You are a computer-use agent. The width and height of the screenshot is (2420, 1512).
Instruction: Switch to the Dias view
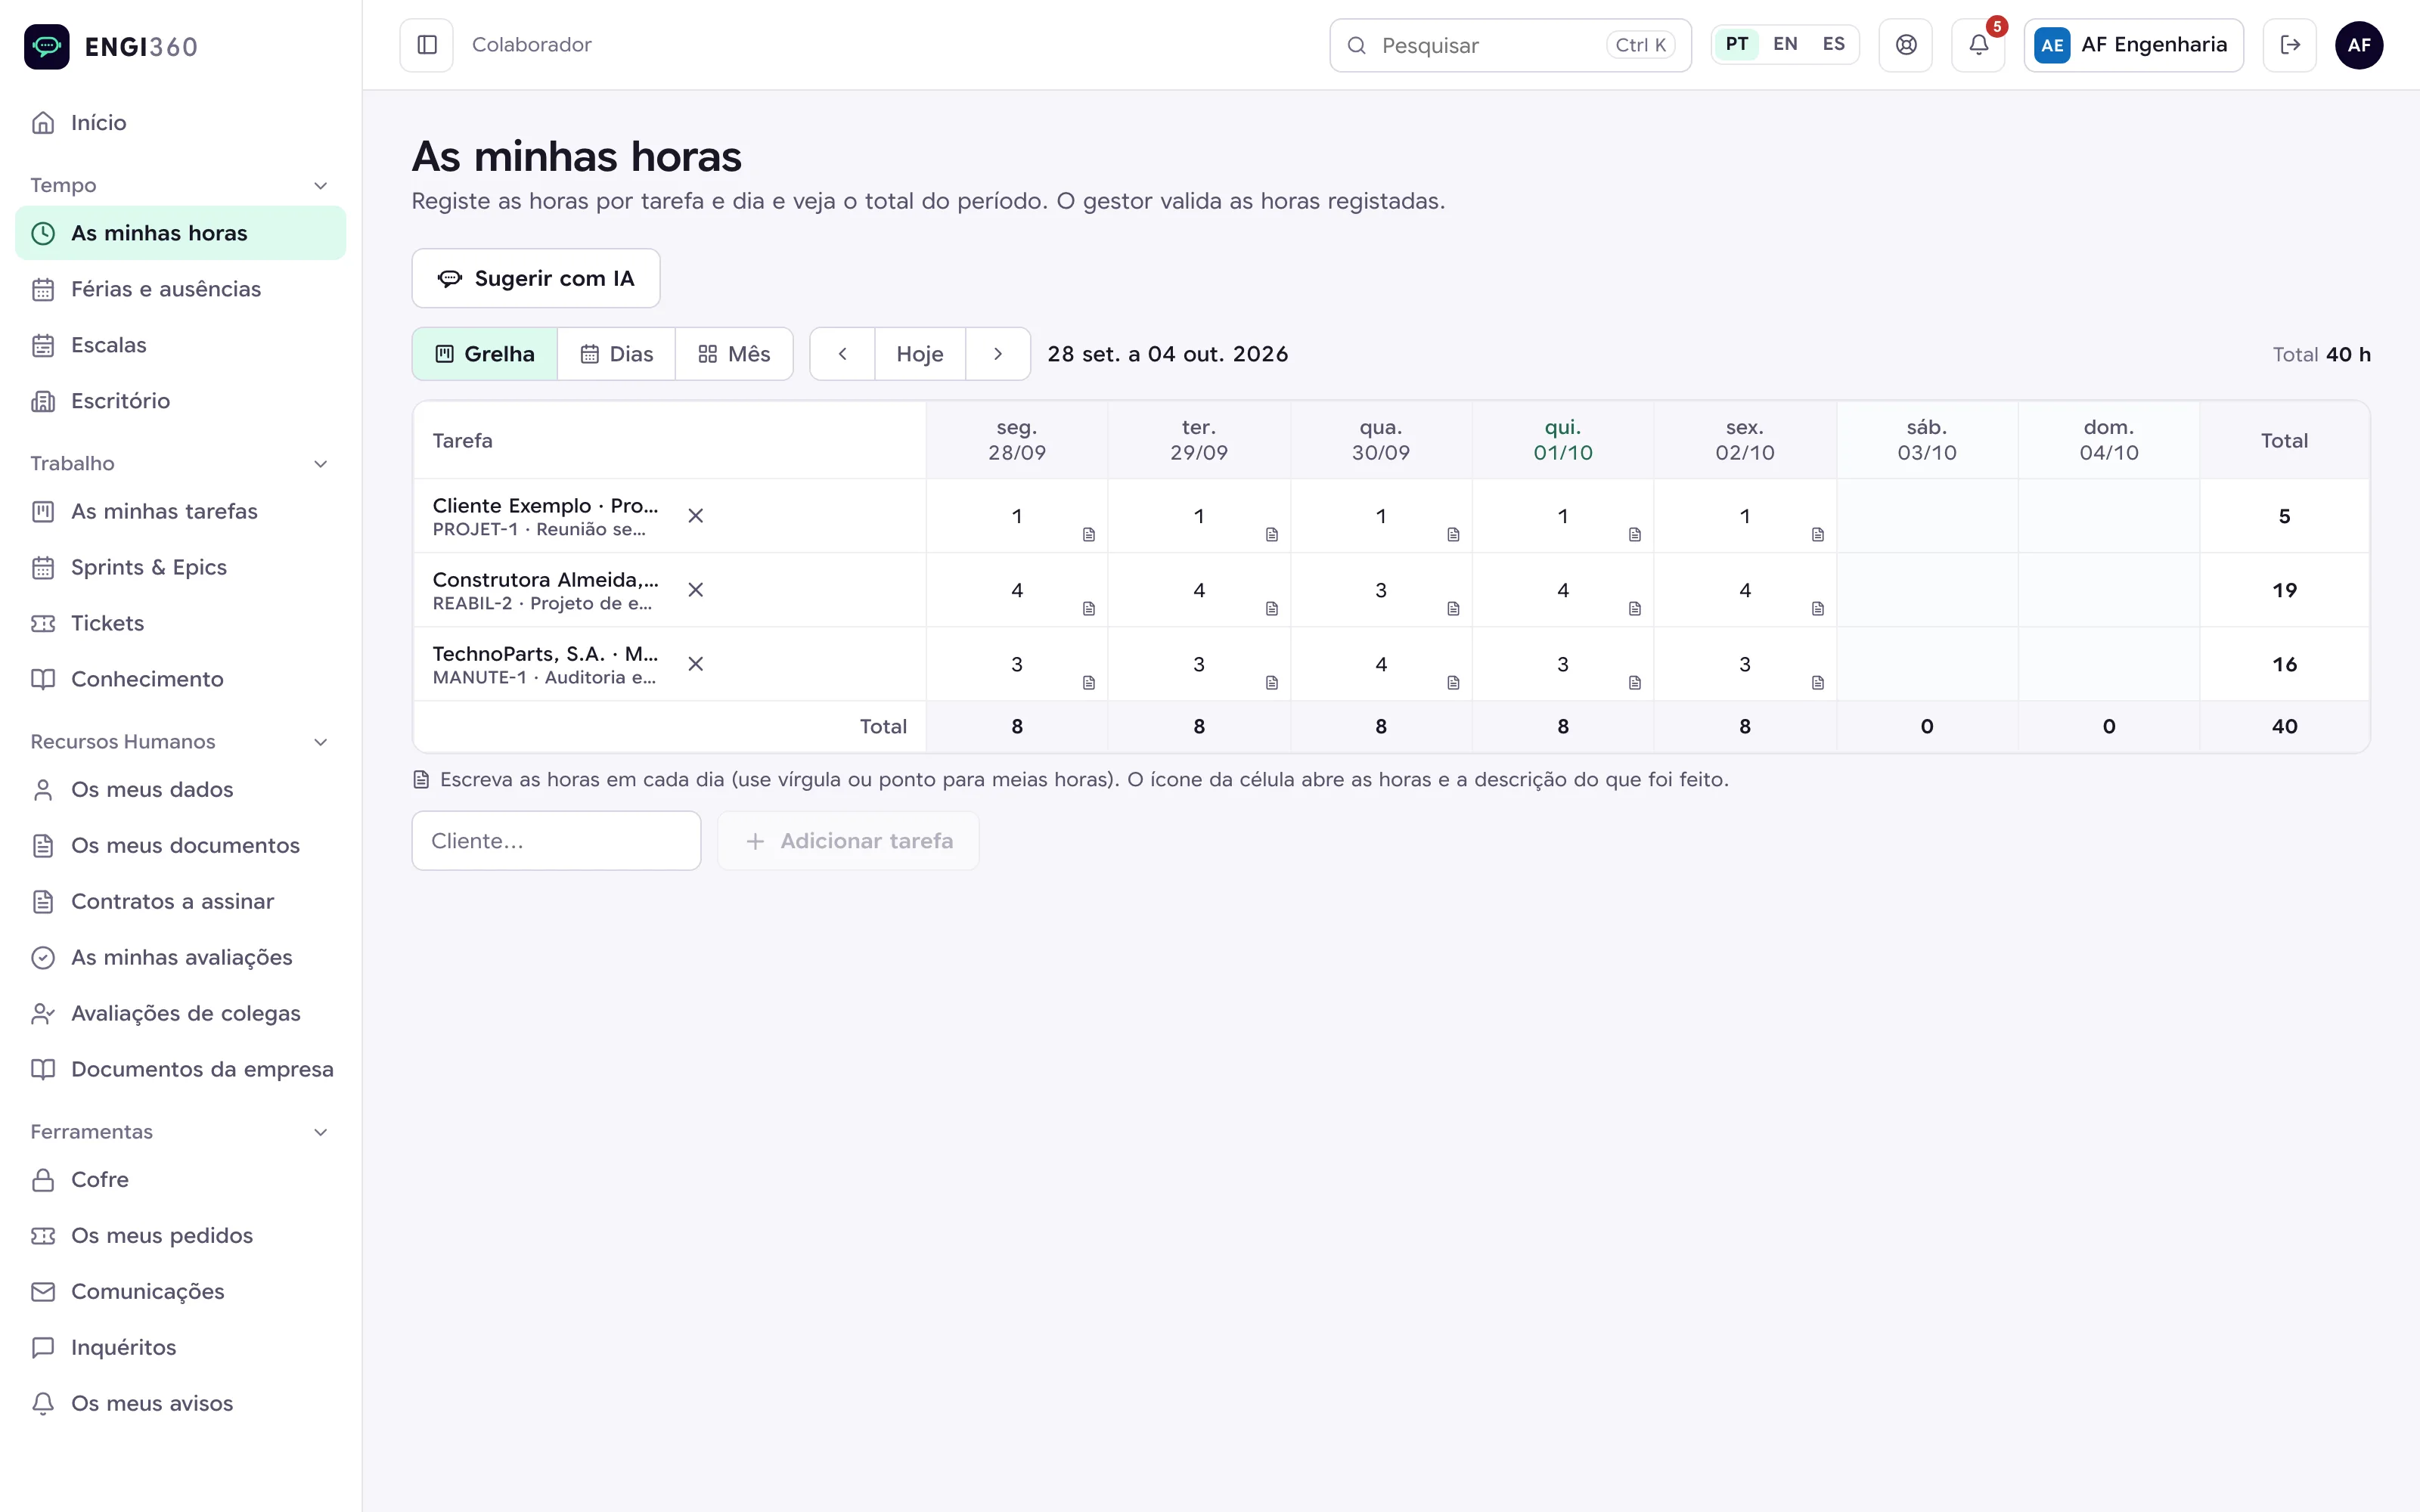[x=616, y=354]
